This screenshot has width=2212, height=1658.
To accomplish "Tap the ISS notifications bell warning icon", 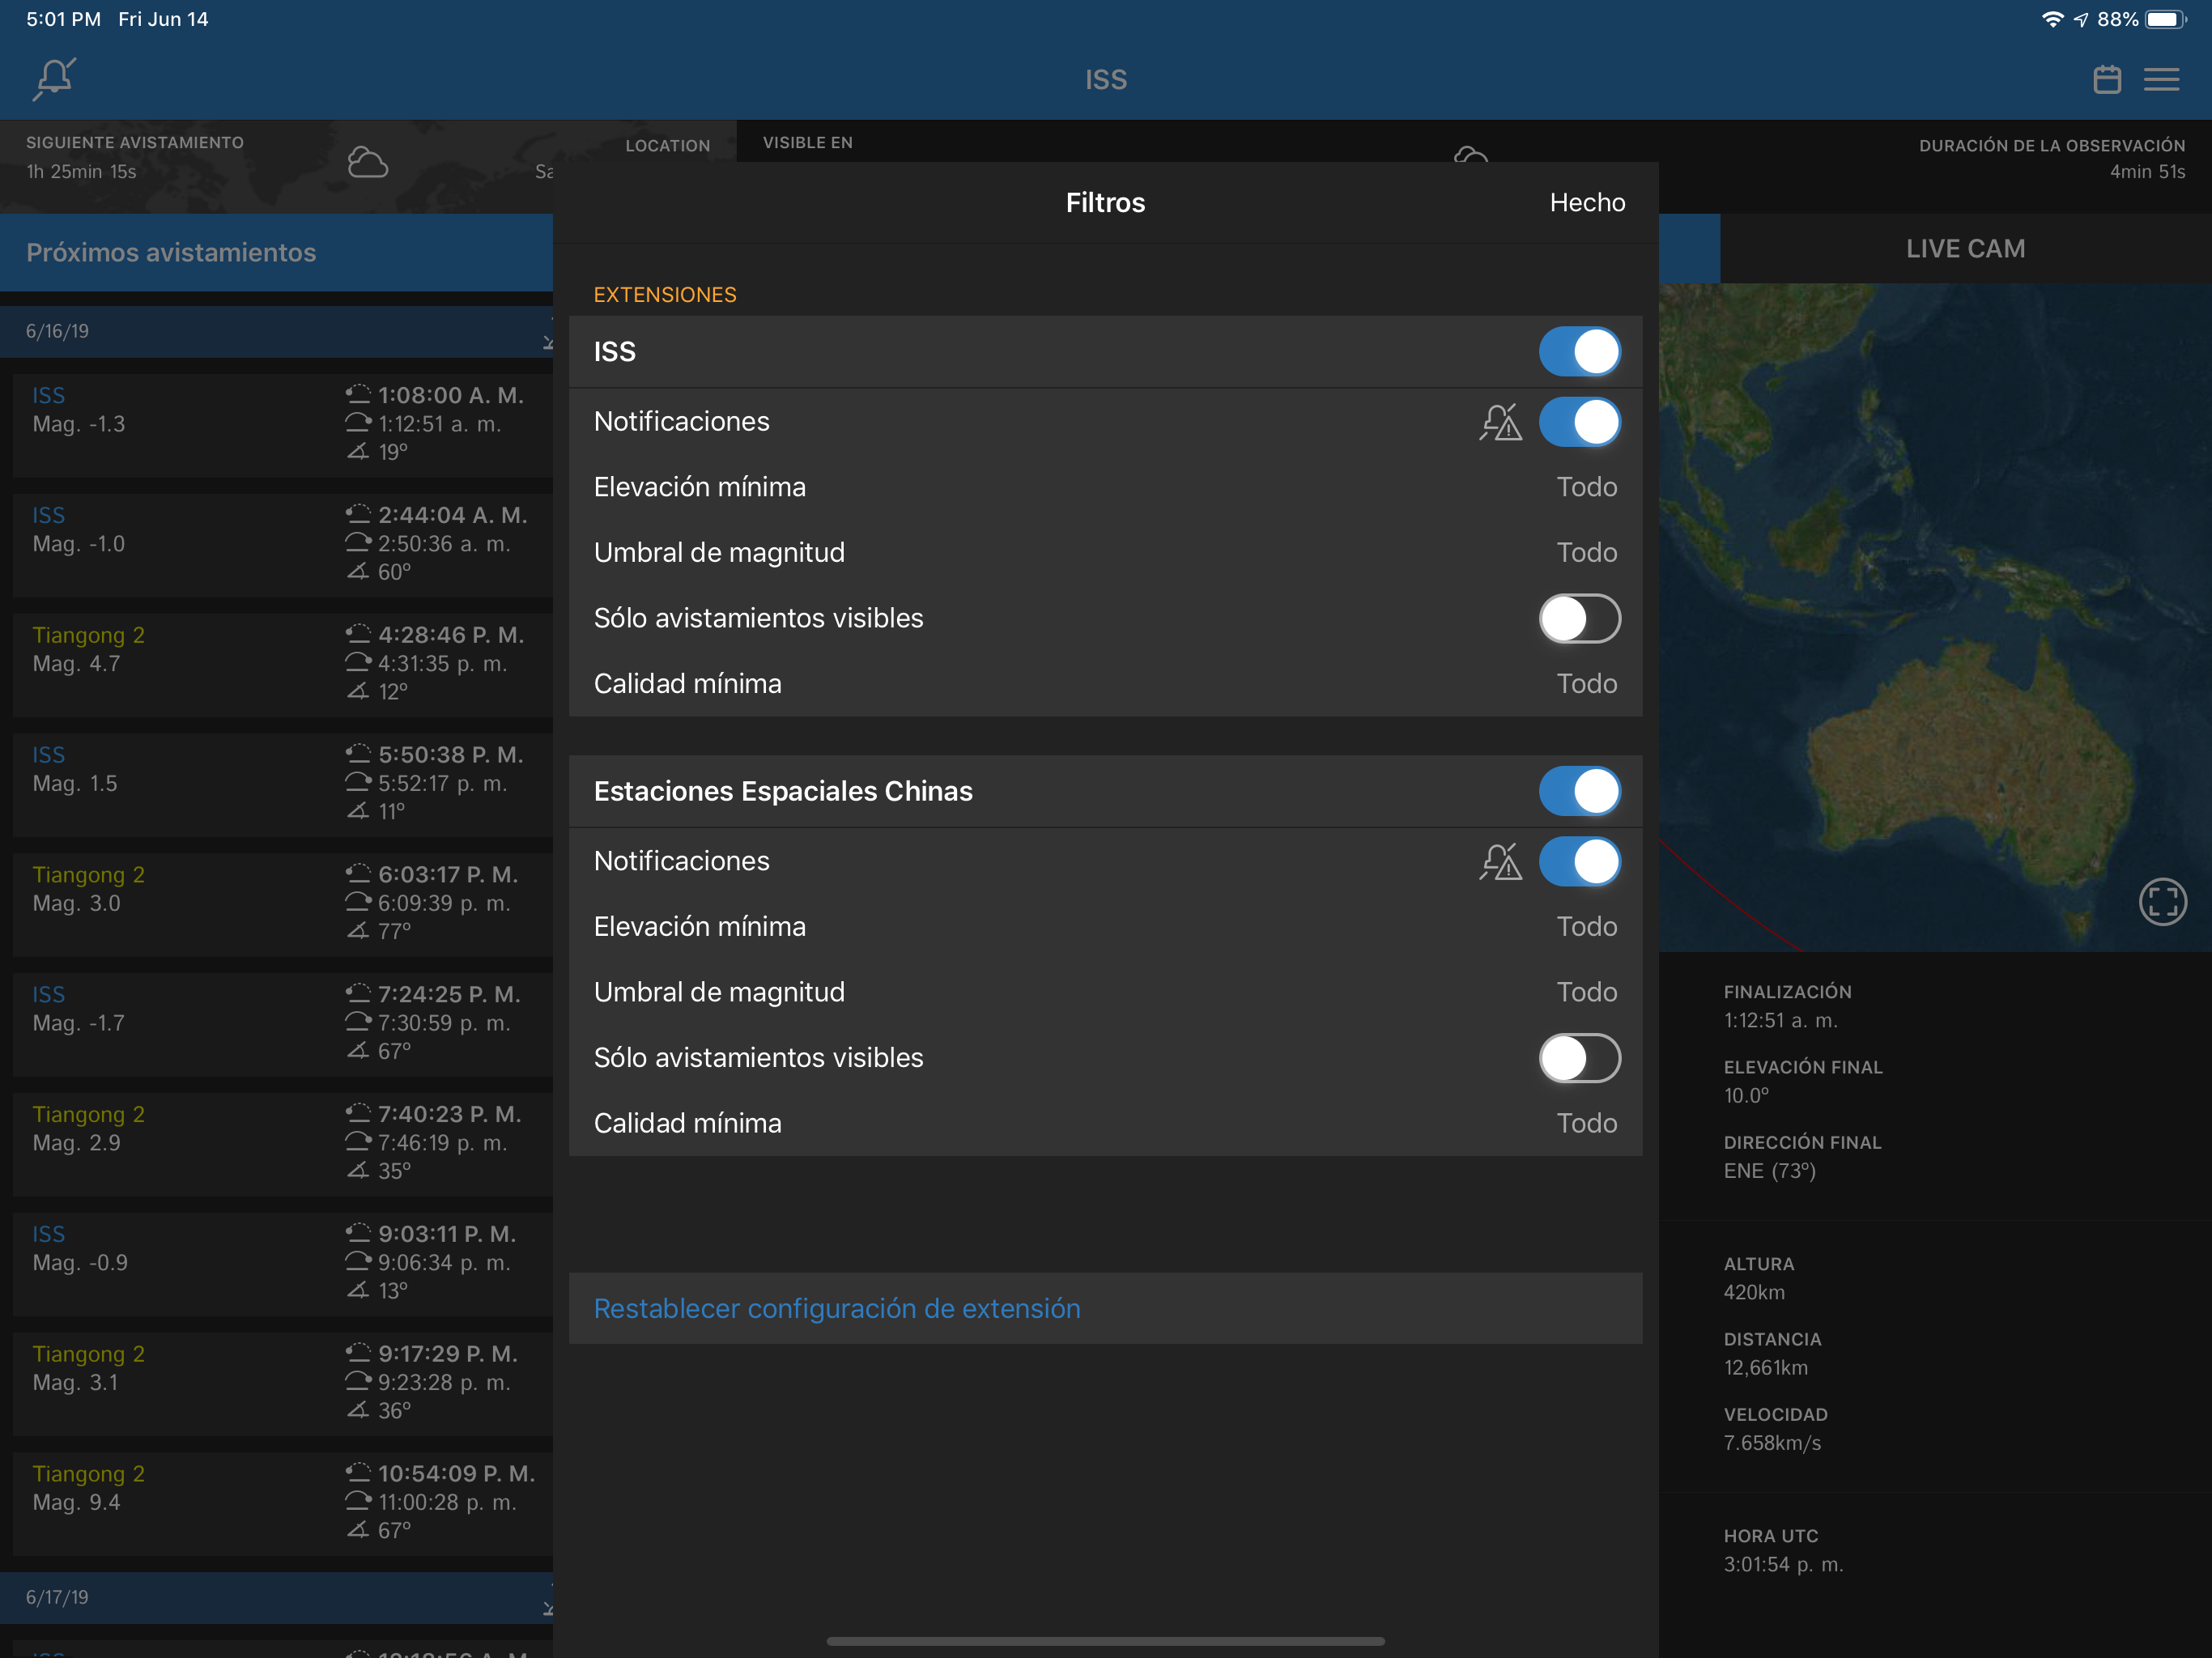I will click(x=1500, y=422).
